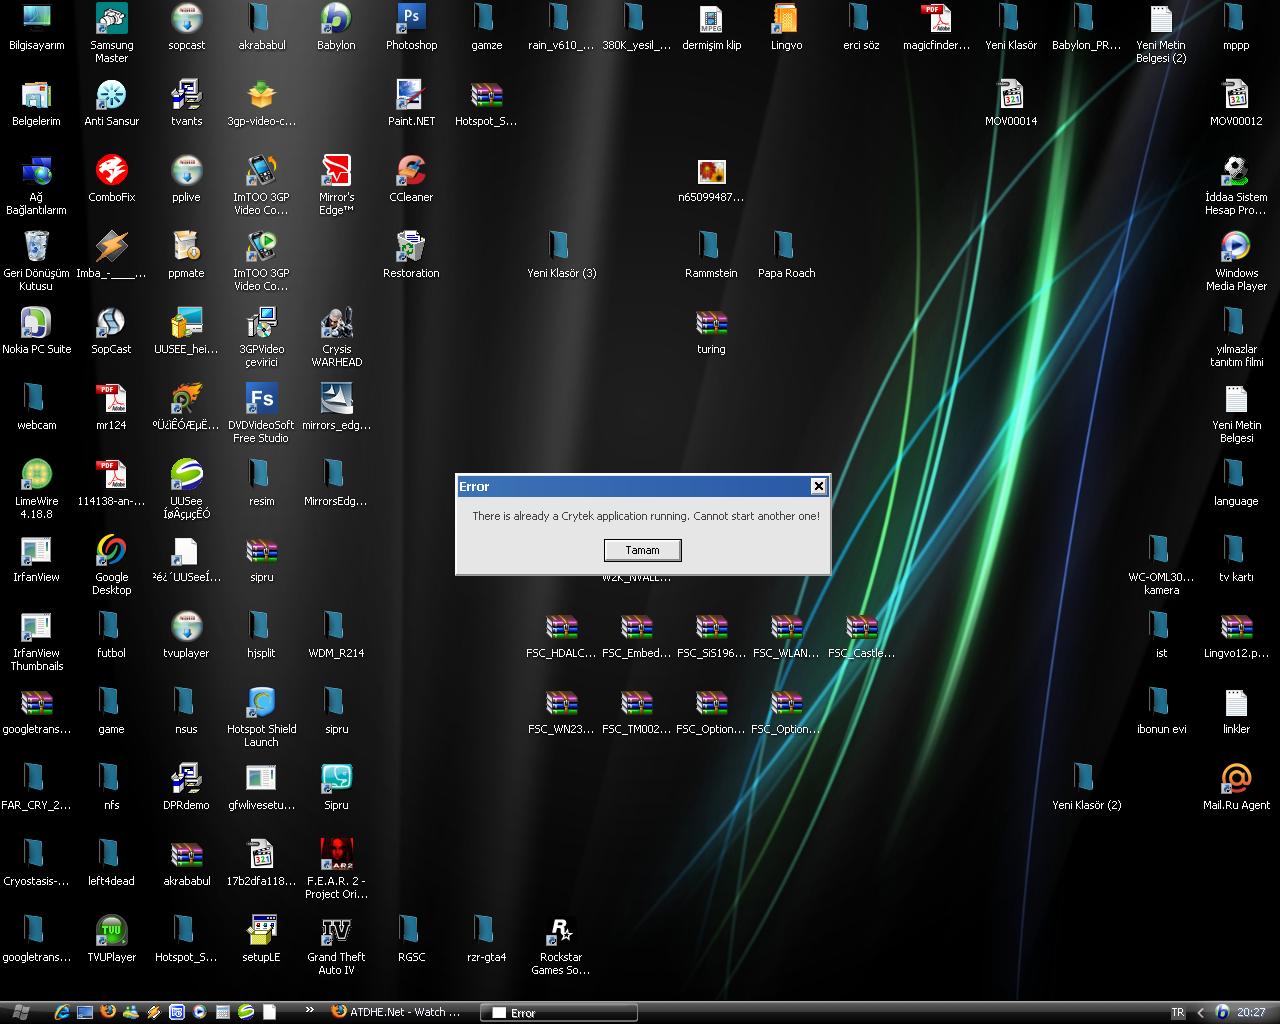
Task: Select the Paint.NET desktop icon
Action: 411,103
